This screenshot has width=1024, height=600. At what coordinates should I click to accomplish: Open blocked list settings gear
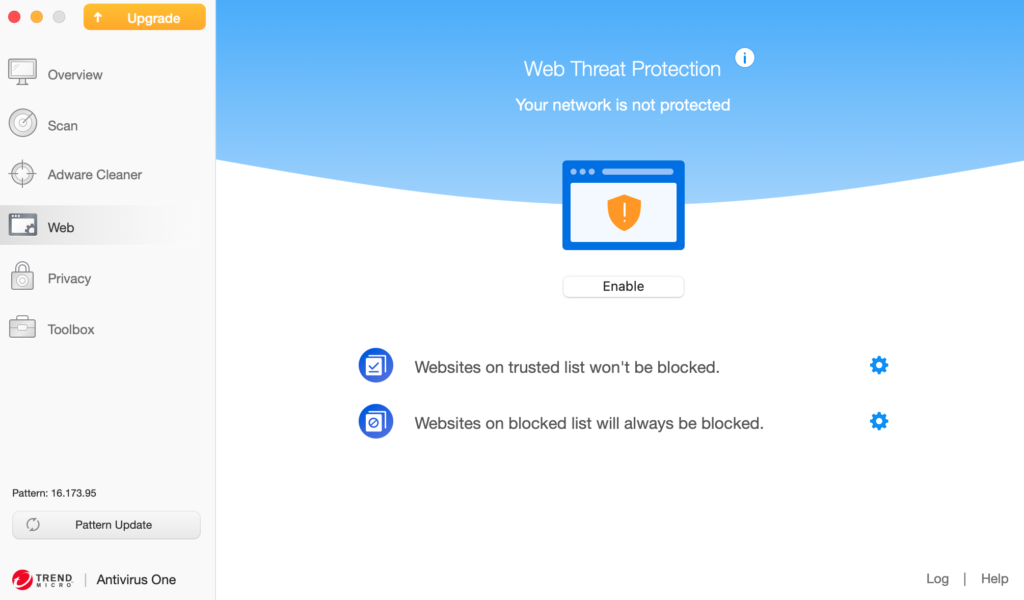(878, 421)
